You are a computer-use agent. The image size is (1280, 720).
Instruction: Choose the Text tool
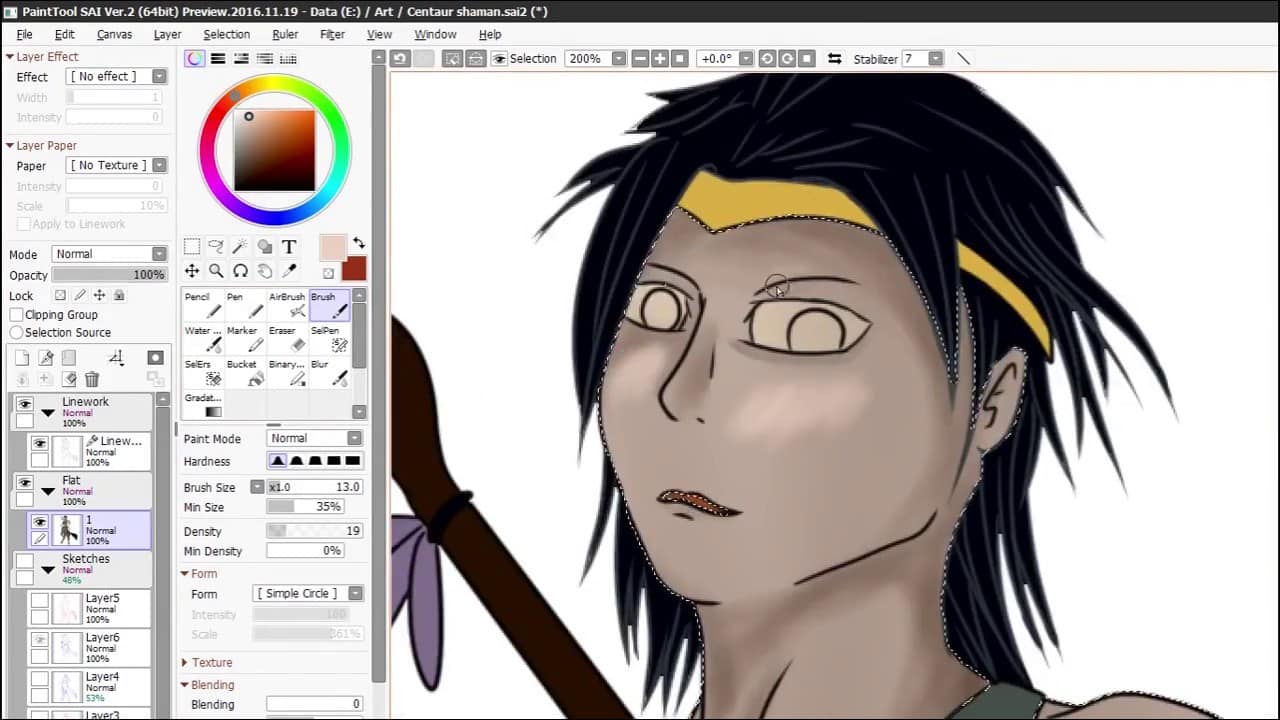point(289,246)
